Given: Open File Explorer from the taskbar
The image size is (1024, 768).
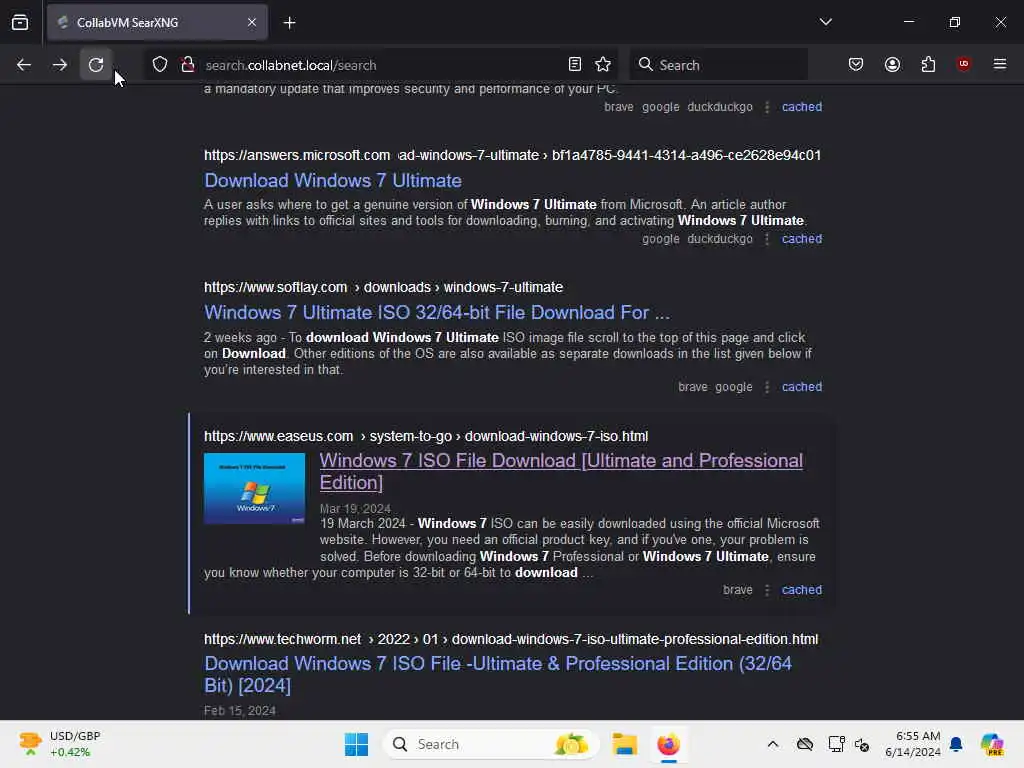Looking at the screenshot, I should click(x=624, y=744).
